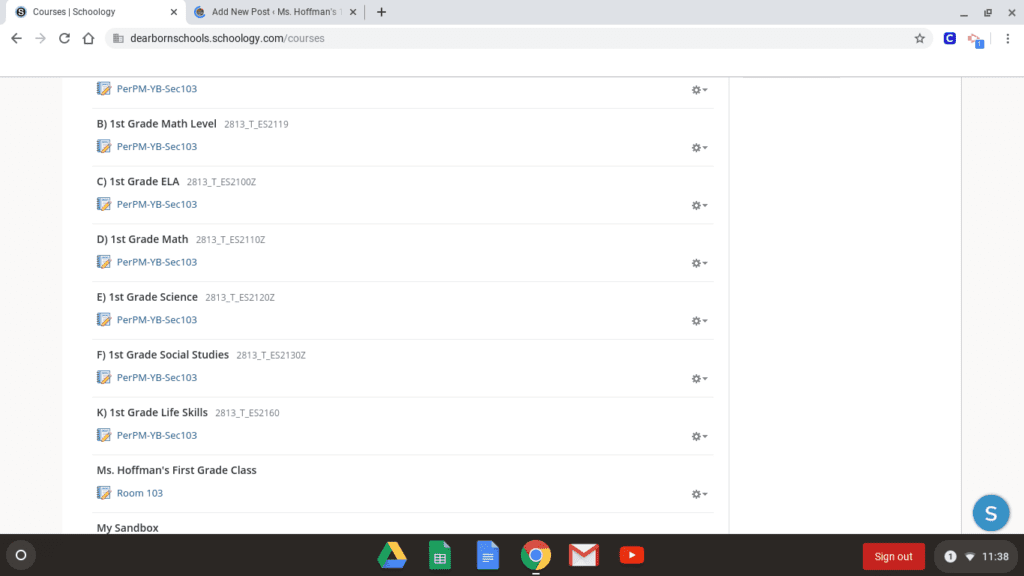1024x576 pixels.
Task: Click course code 2813_T_ES2160
Action: (x=247, y=413)
